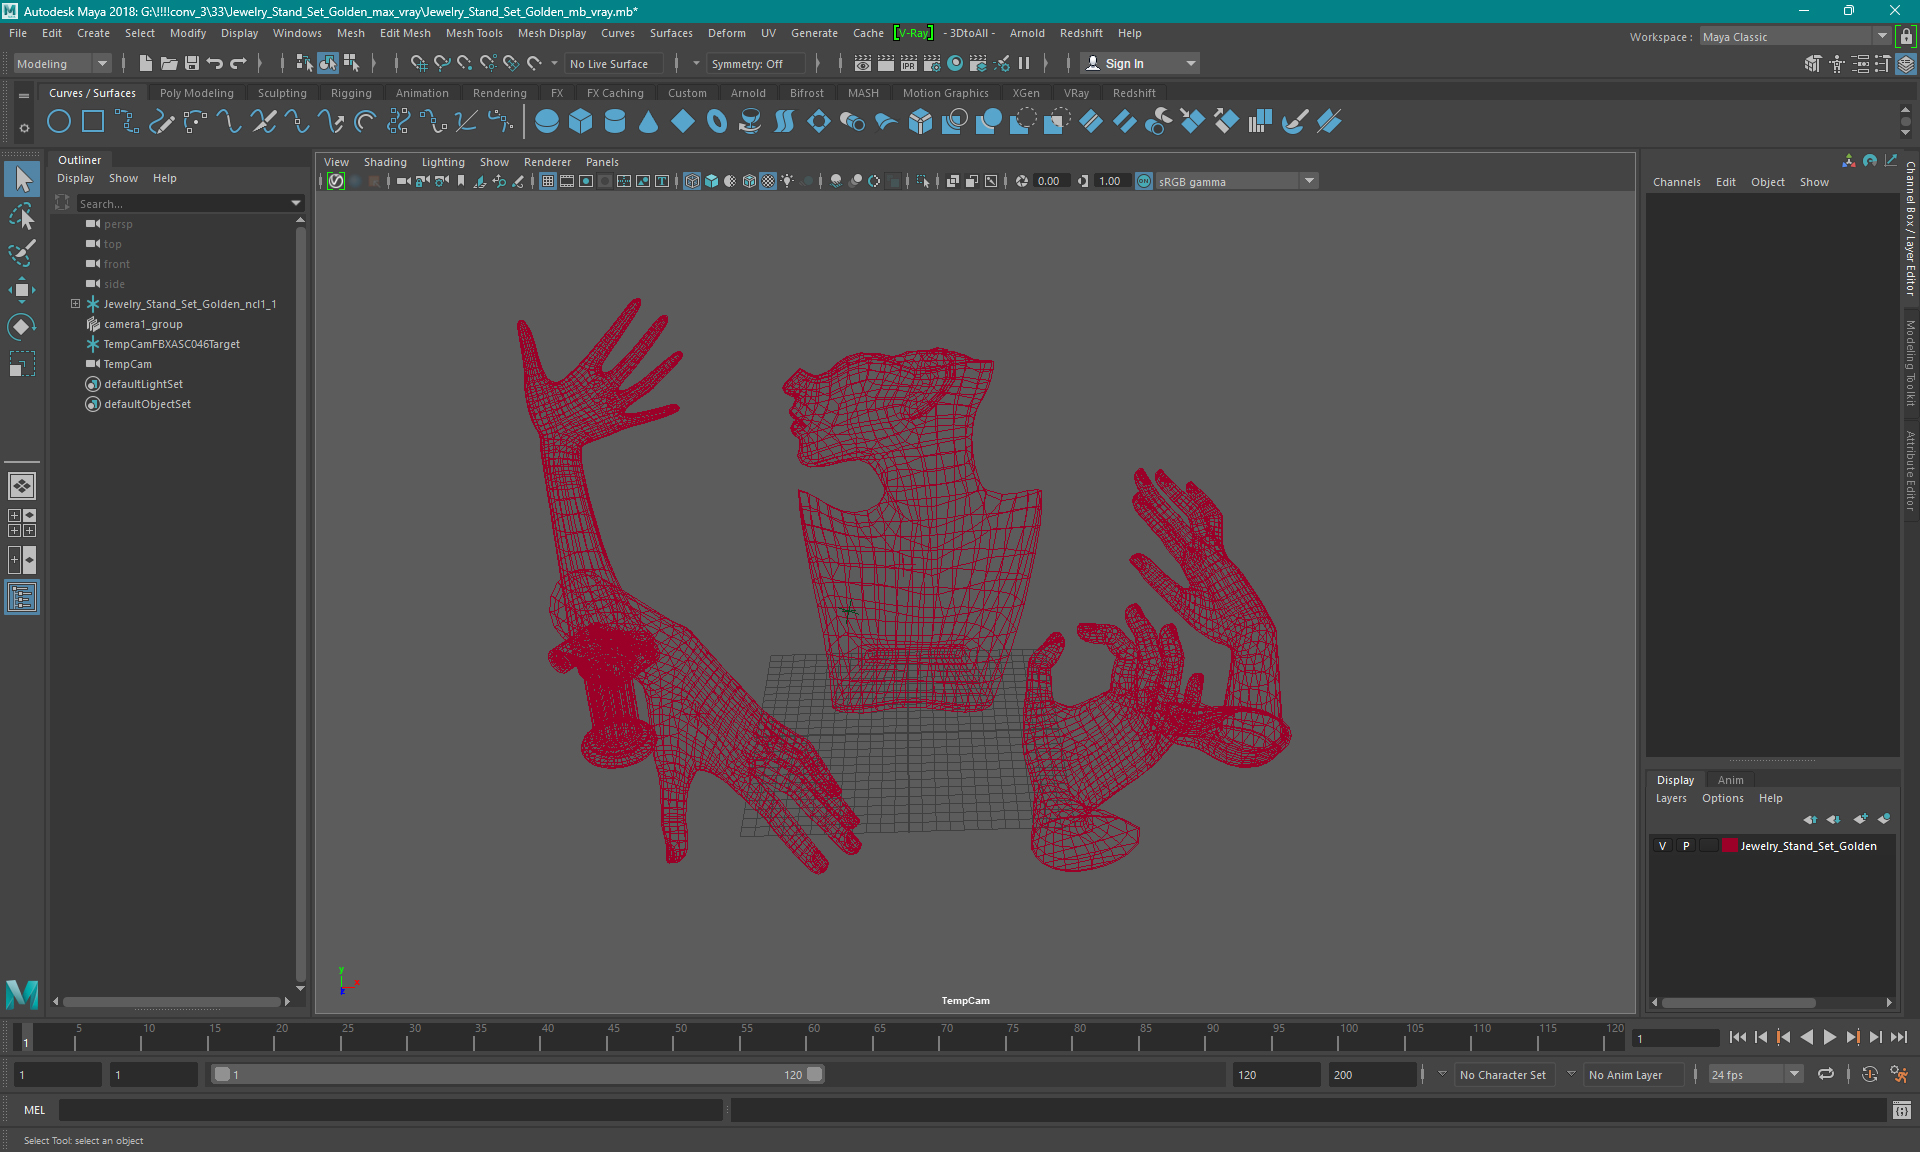Open the 24 fps frame rate dropdown
The image size is (1920, 1152).
pos(1755,1074)
